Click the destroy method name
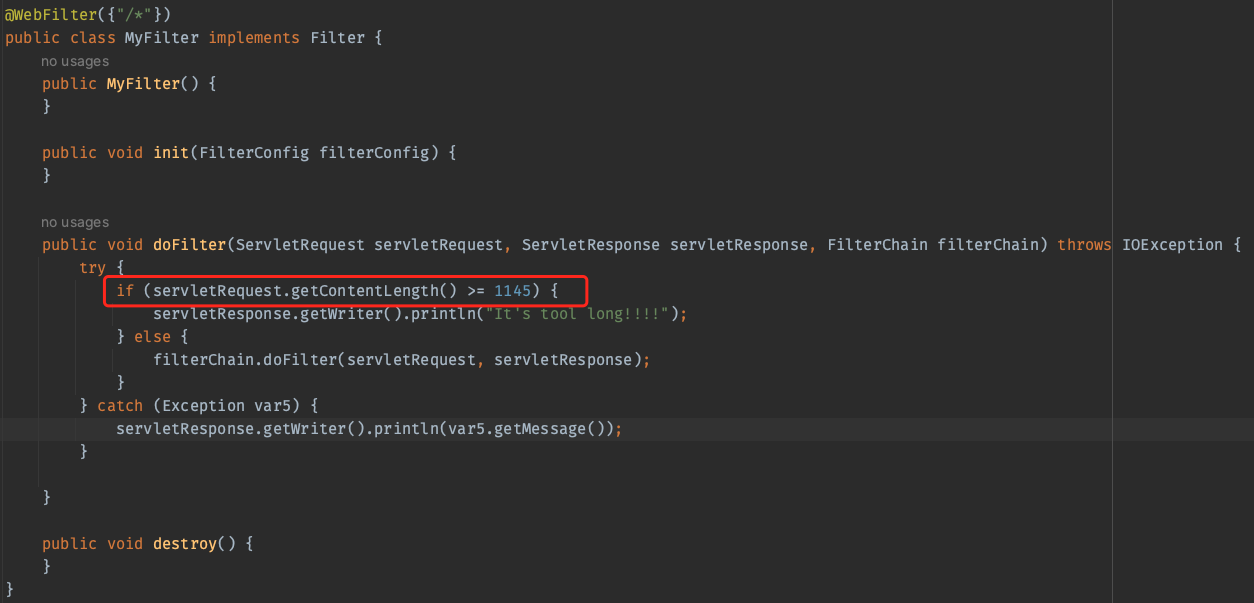Screen dimensions: 1254x603 [184, 544]
